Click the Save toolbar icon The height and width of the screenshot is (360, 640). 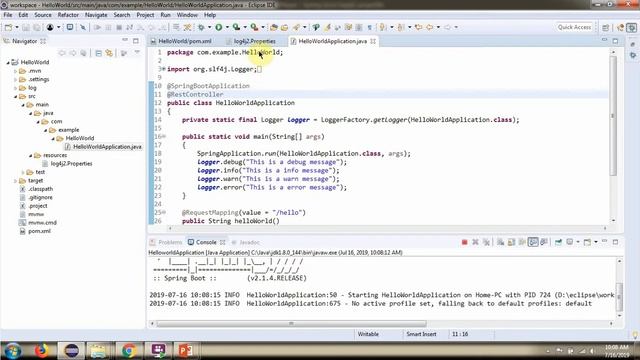26,27
